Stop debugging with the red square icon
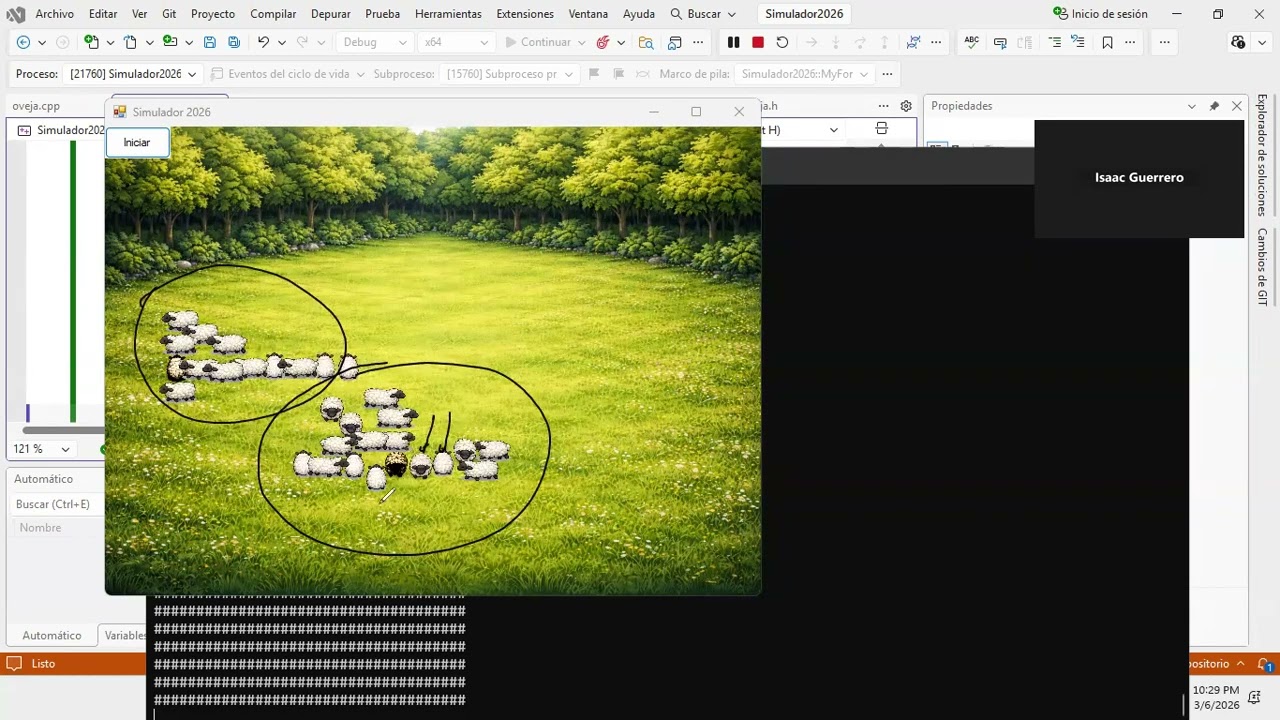 click(758, 42)
